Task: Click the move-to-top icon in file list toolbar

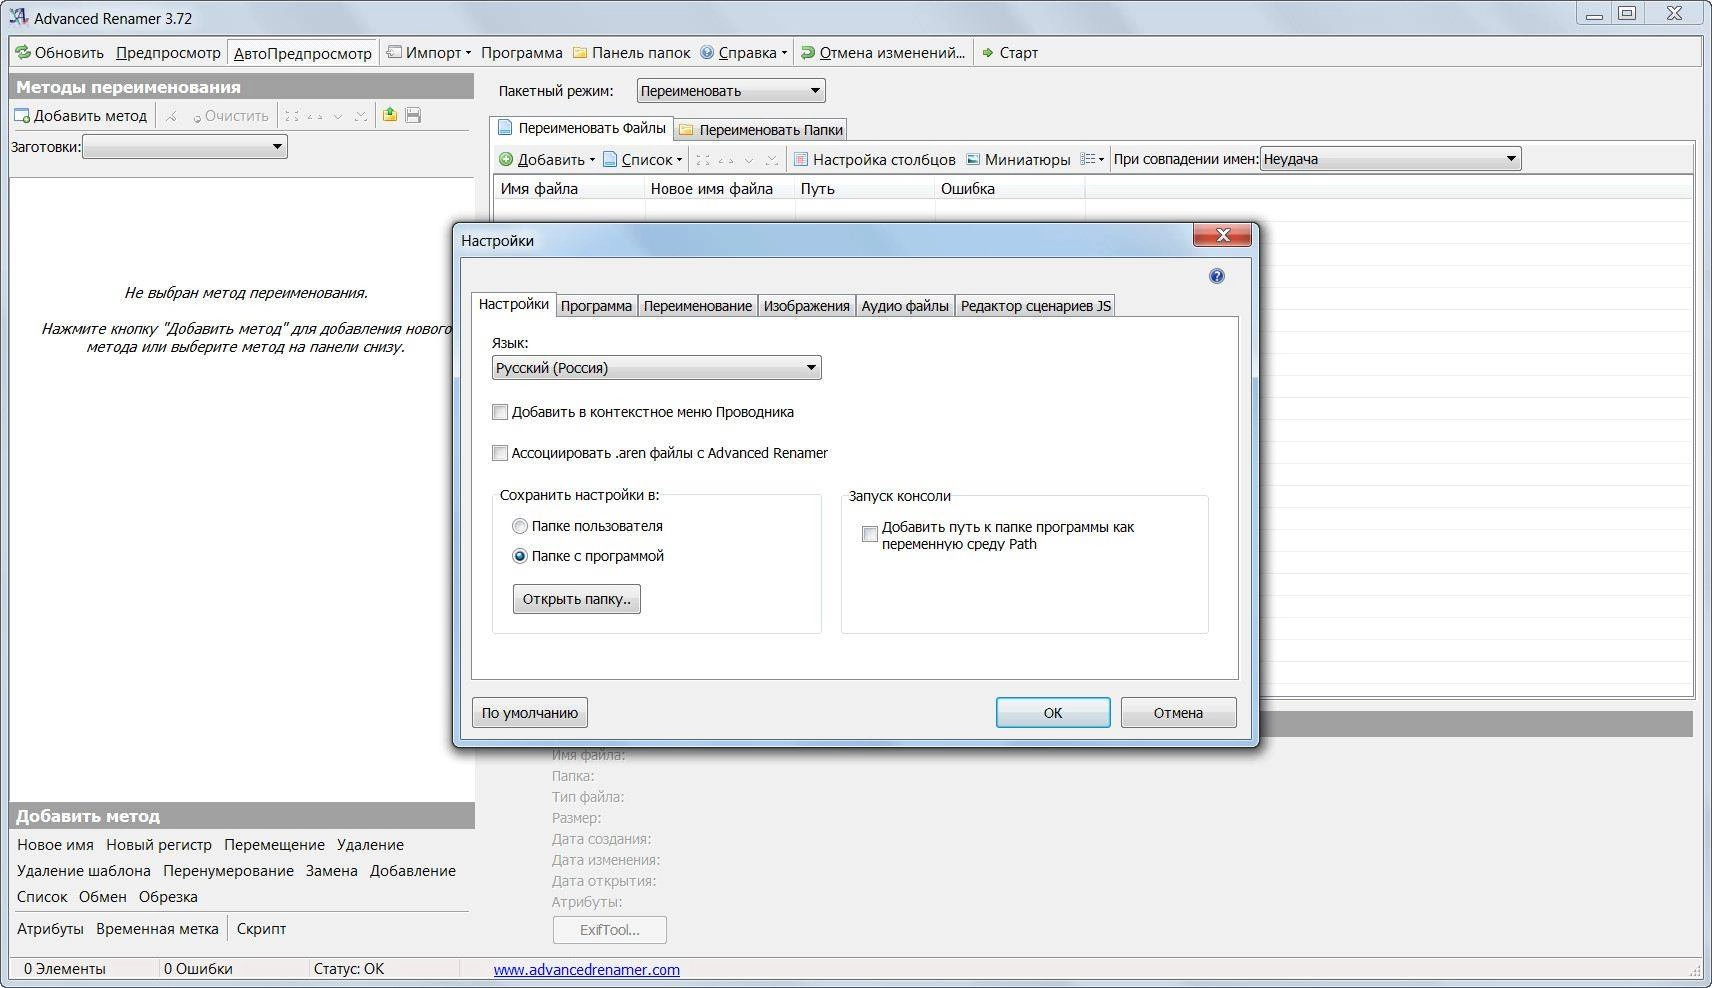Action: 703,159
